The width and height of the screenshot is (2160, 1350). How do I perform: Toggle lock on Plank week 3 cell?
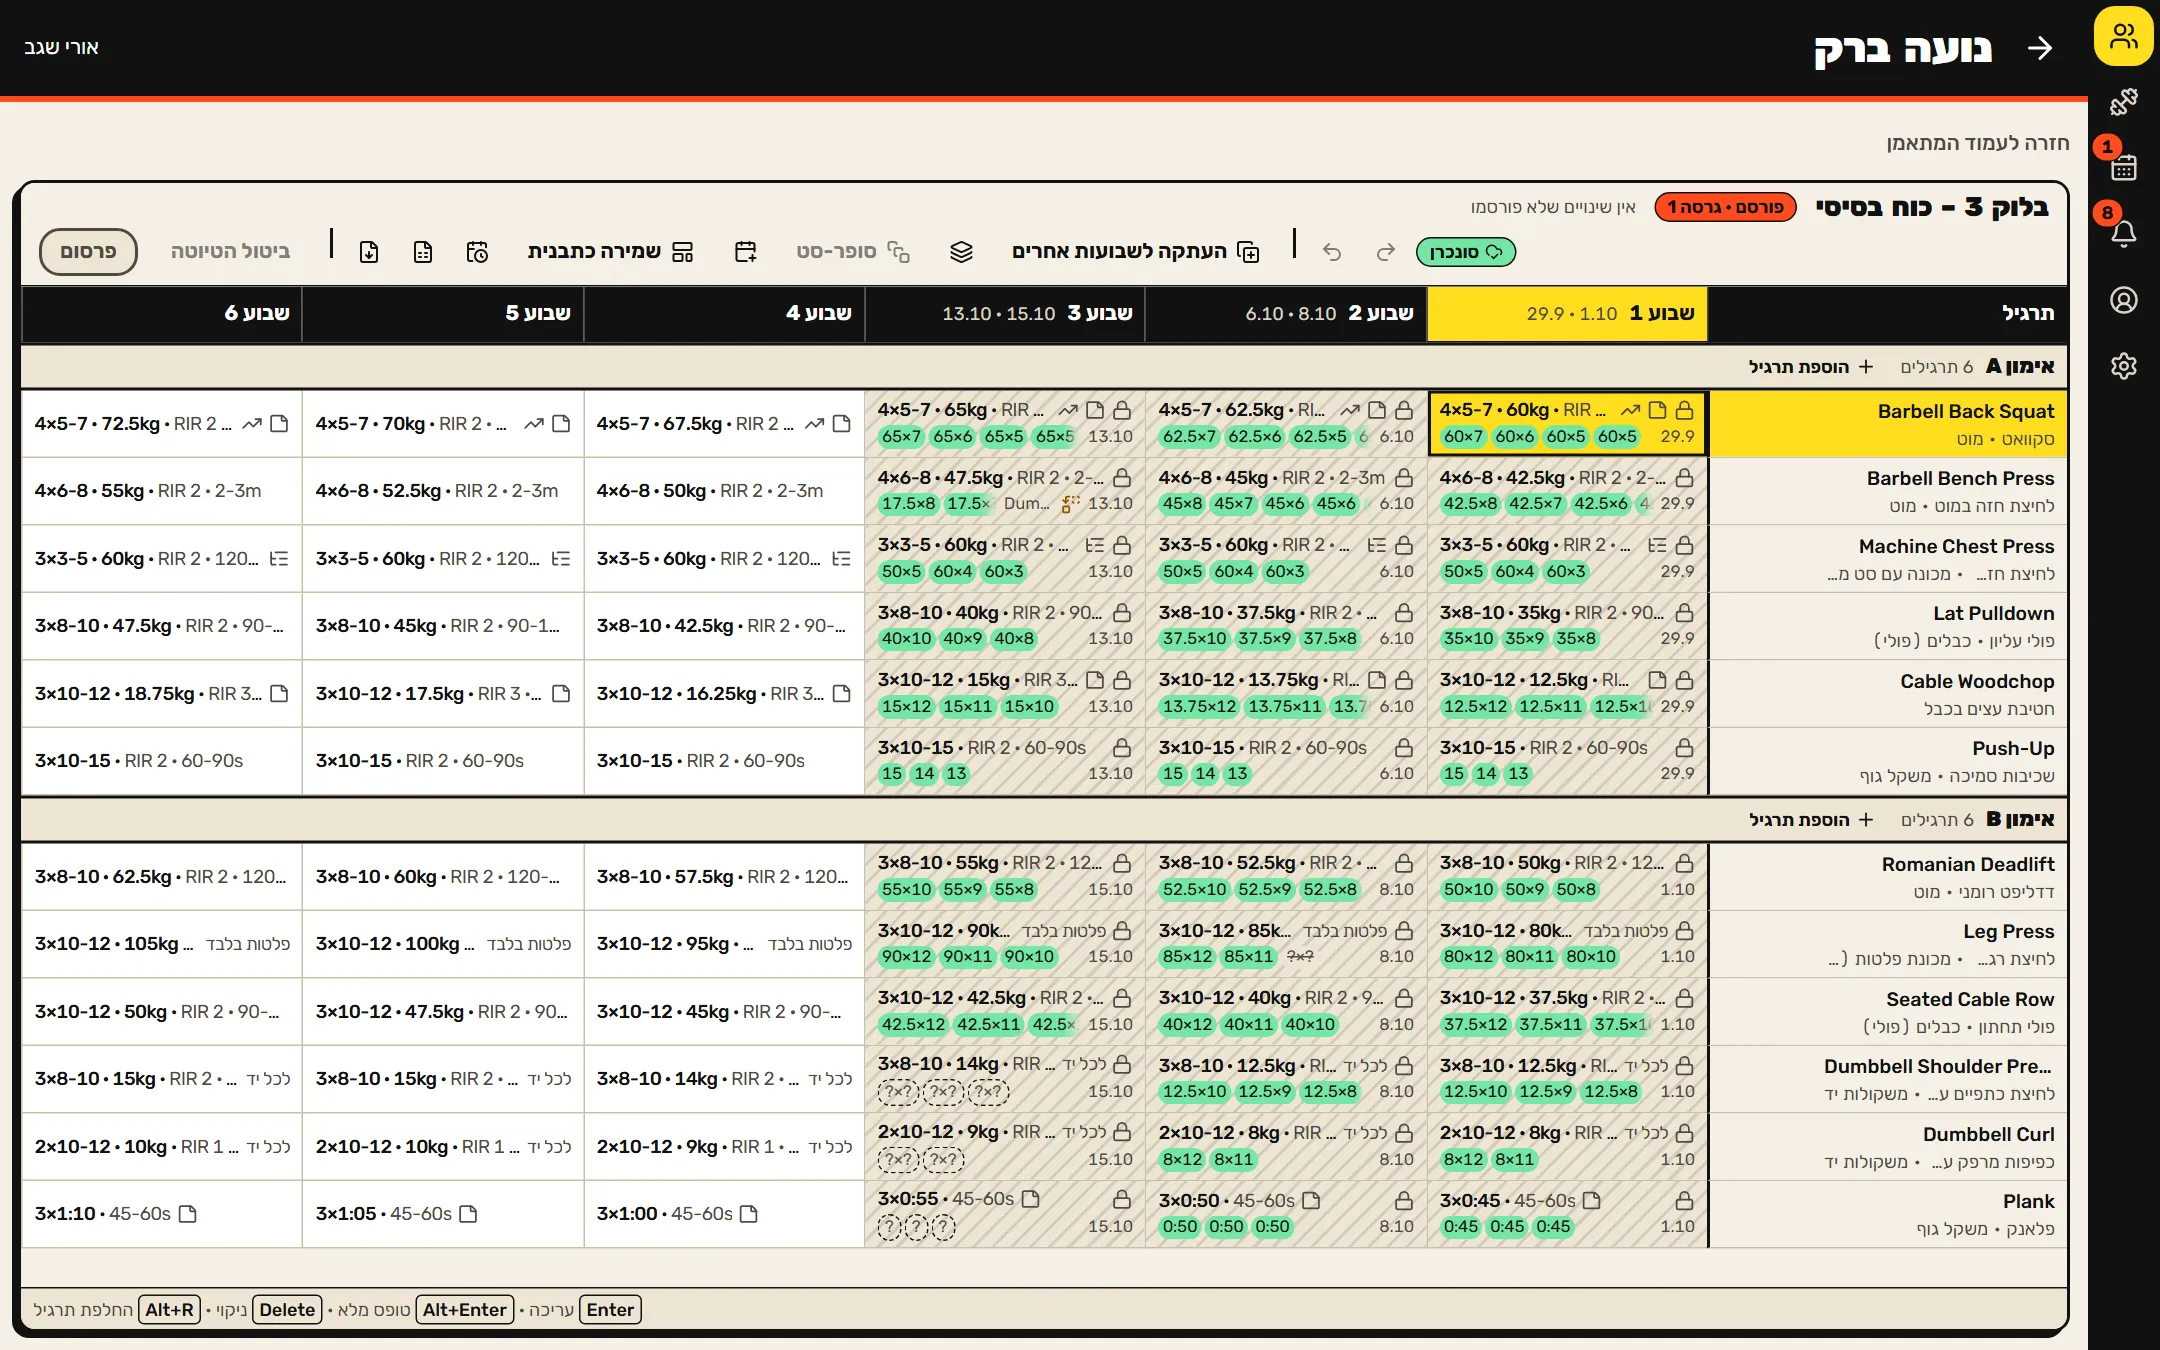click(1122, 1200)
